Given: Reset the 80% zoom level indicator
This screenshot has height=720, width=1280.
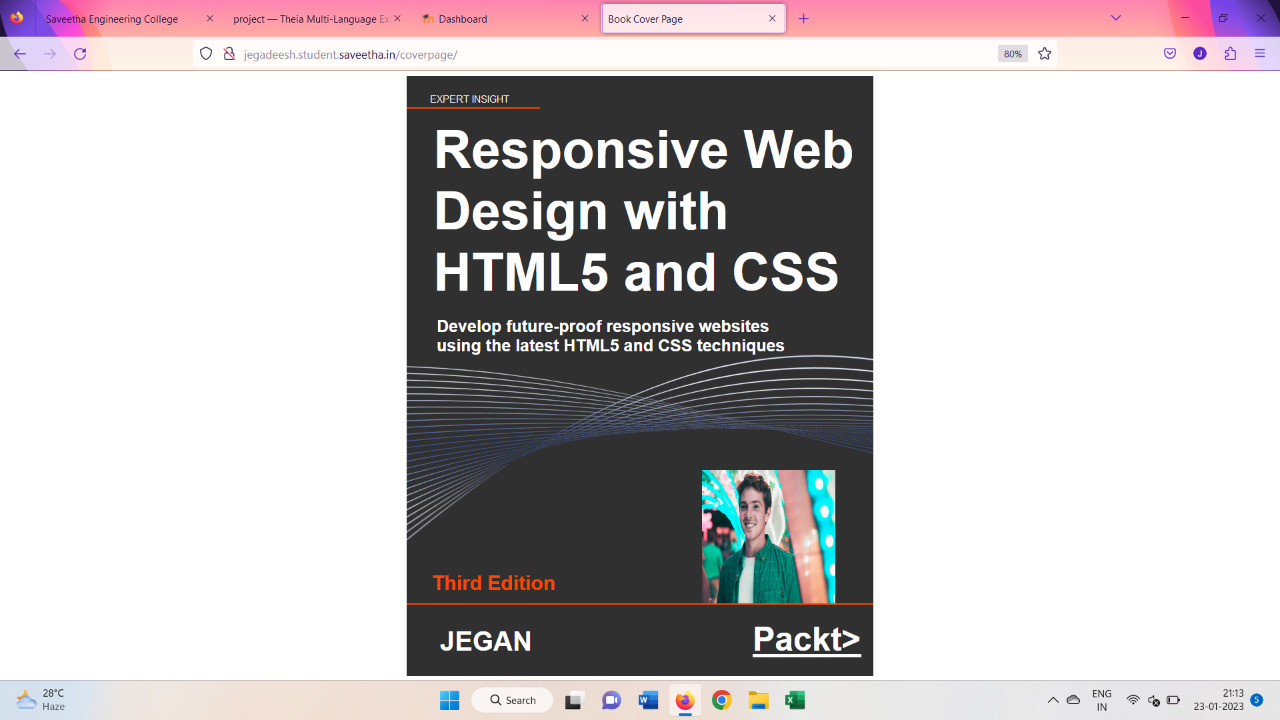Looking at the screenshot, I should click(x=1012, y=54).
